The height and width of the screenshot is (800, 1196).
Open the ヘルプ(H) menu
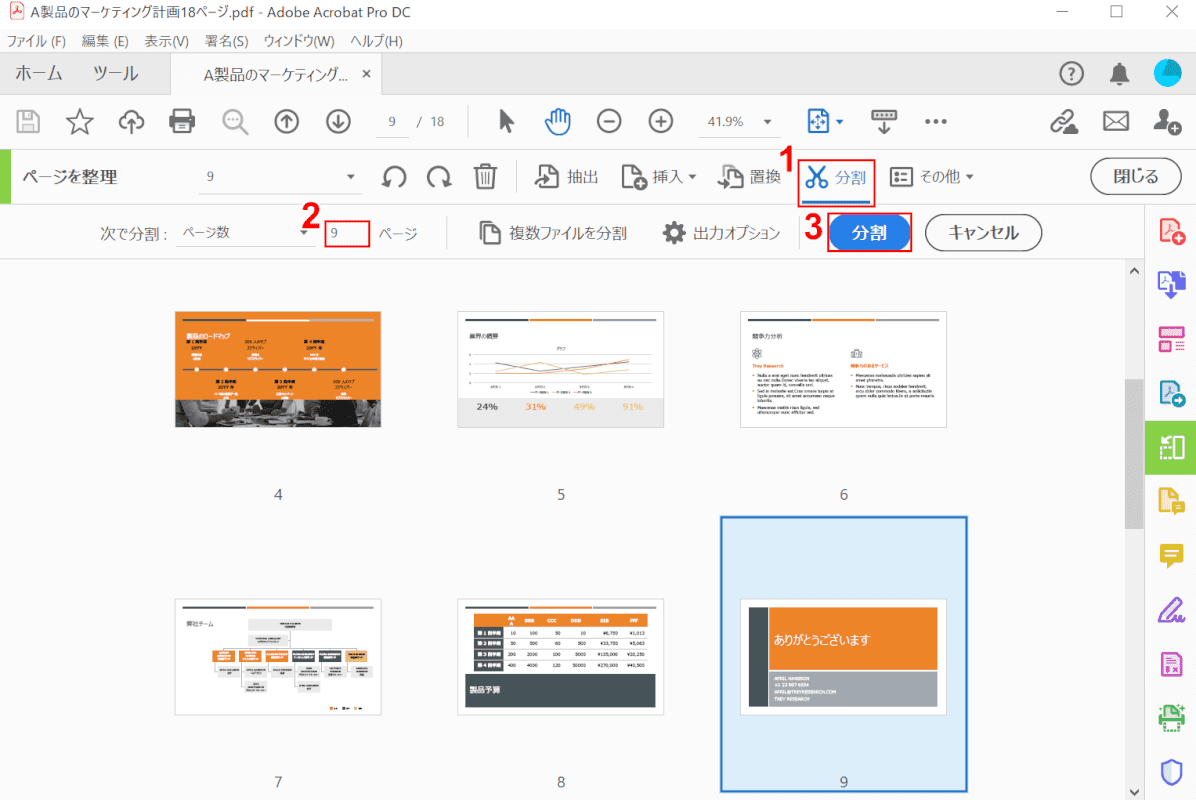pos(377,41)
